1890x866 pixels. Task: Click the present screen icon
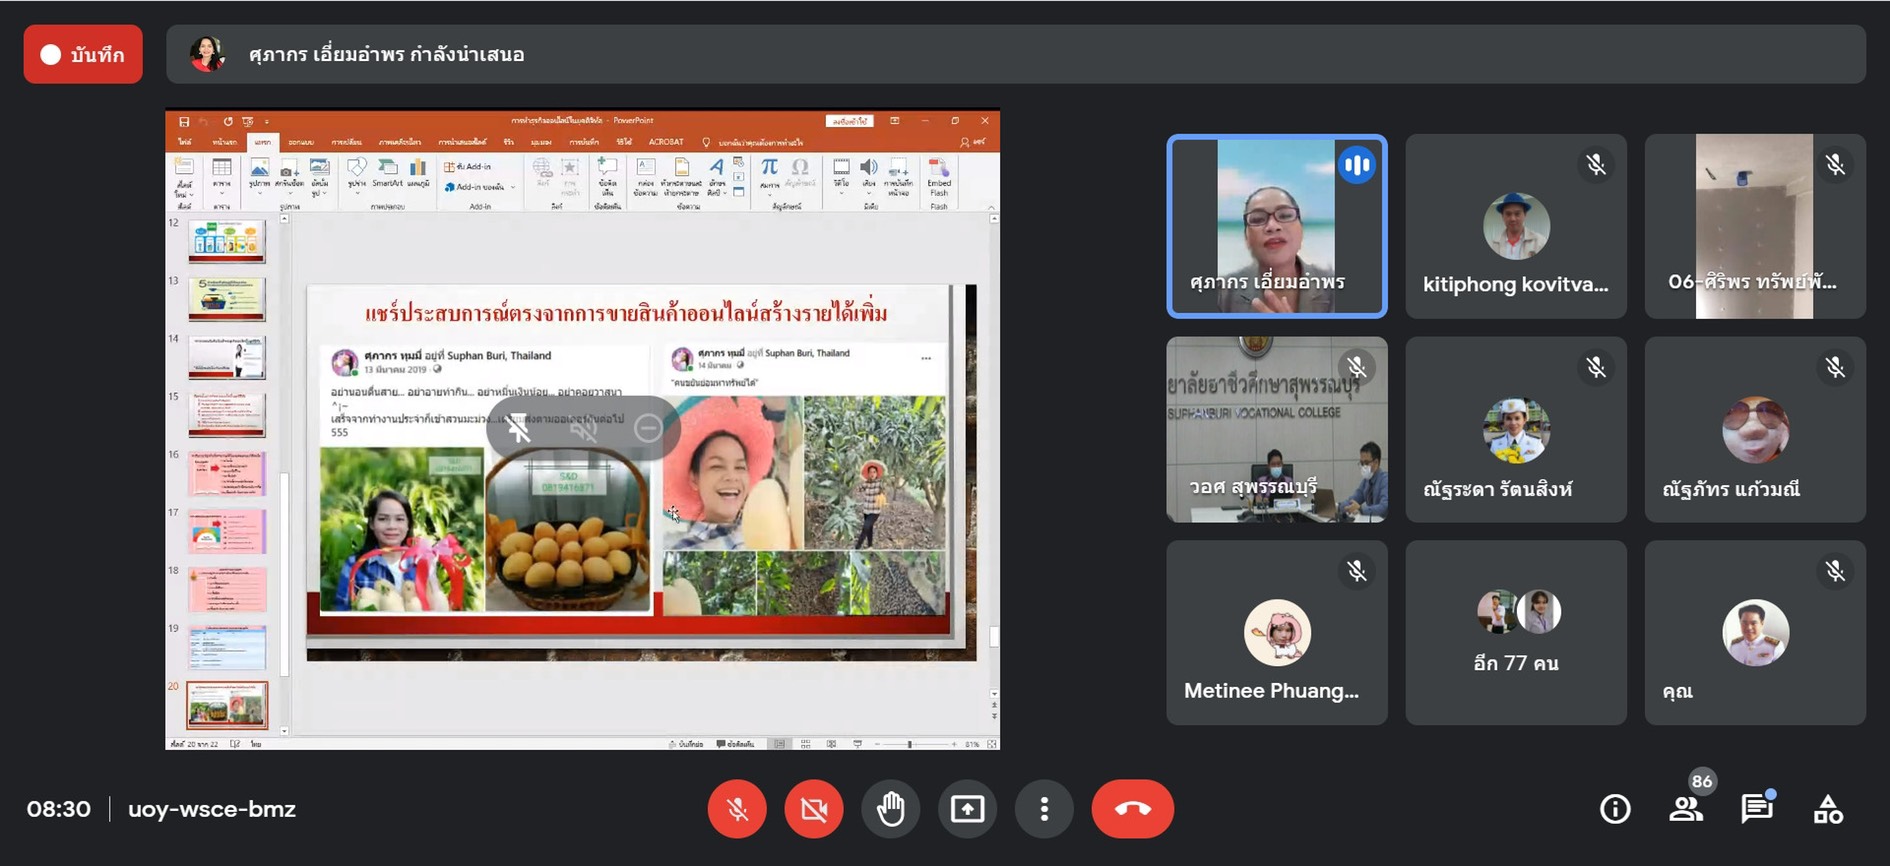(x=967, y=809)
